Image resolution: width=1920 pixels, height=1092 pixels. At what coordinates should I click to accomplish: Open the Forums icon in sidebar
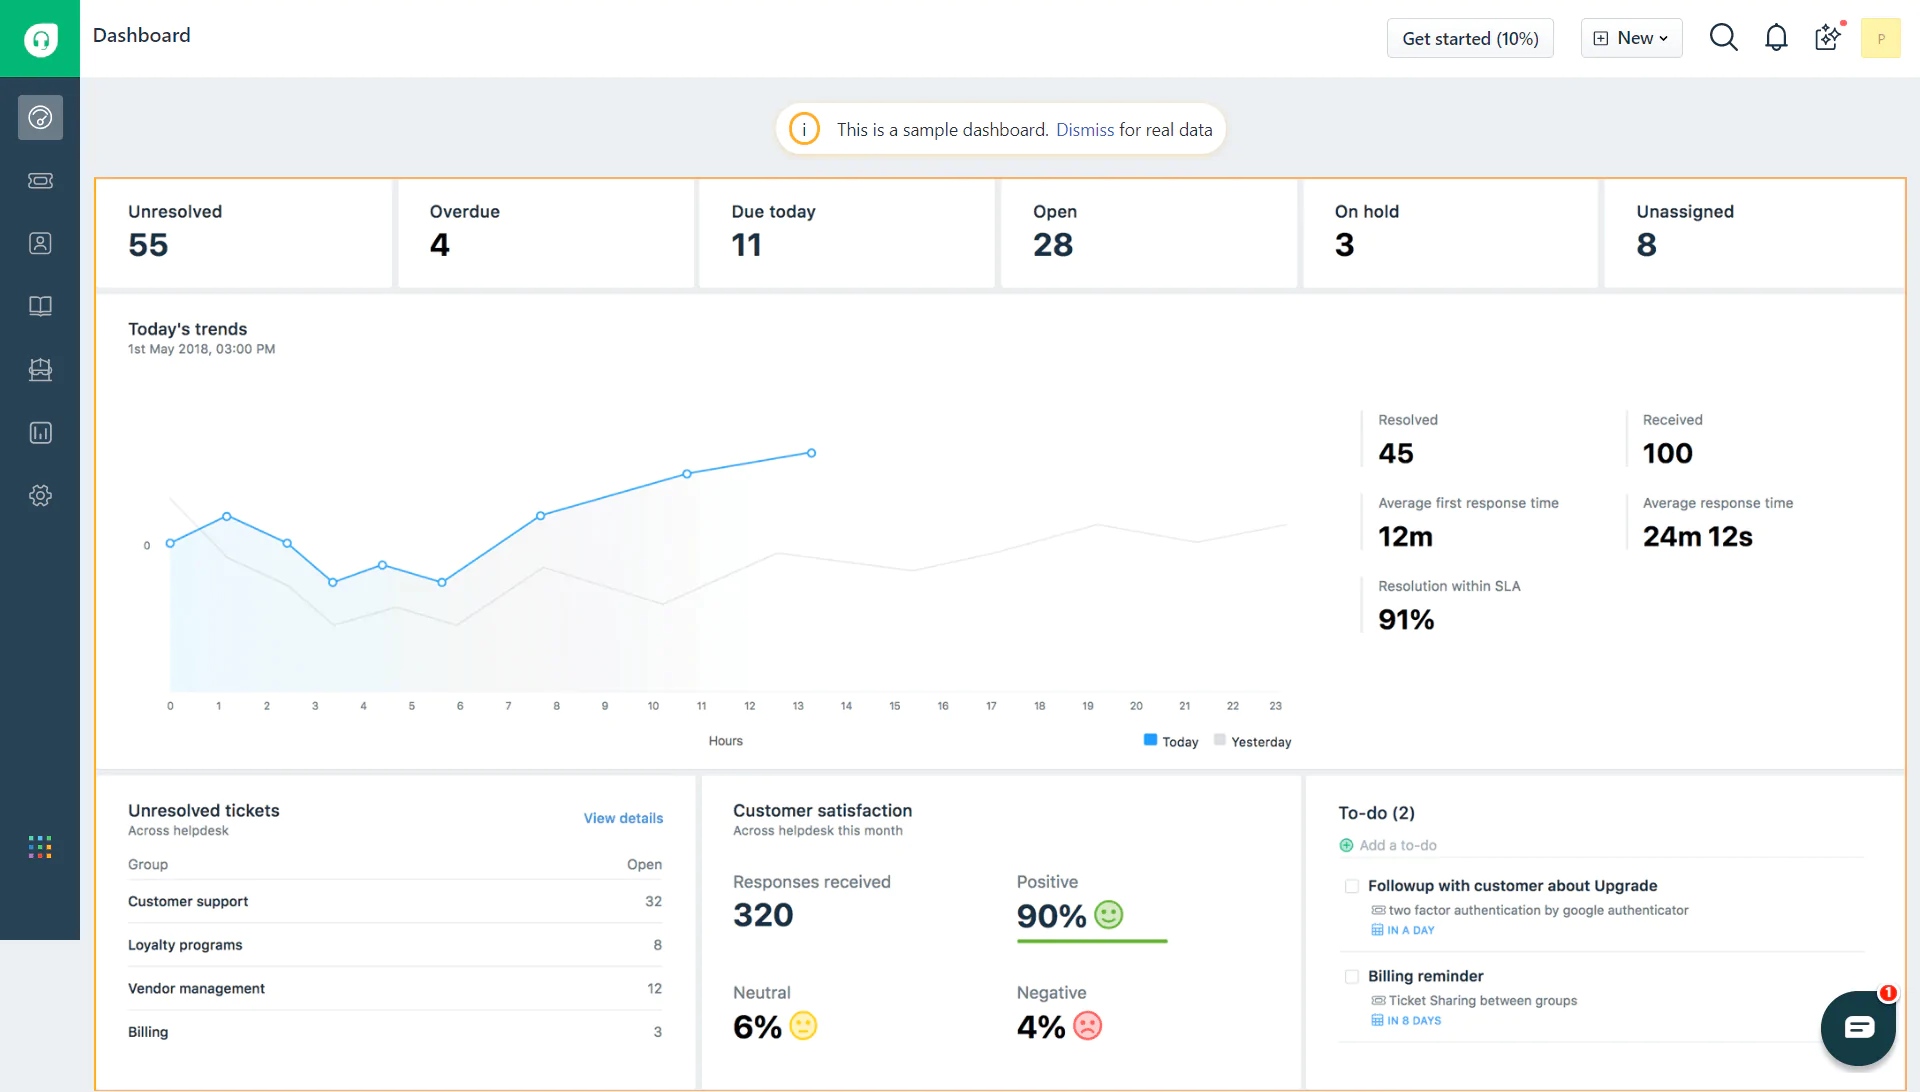[x=40, y=370]
